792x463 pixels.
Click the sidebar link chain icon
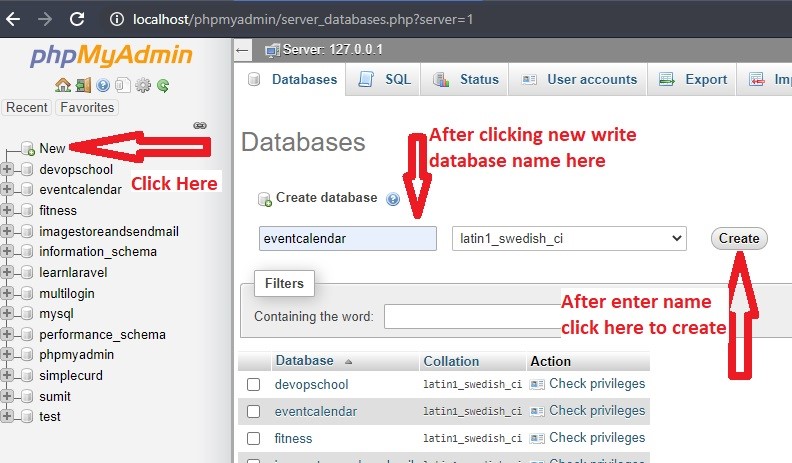point(199,126)
